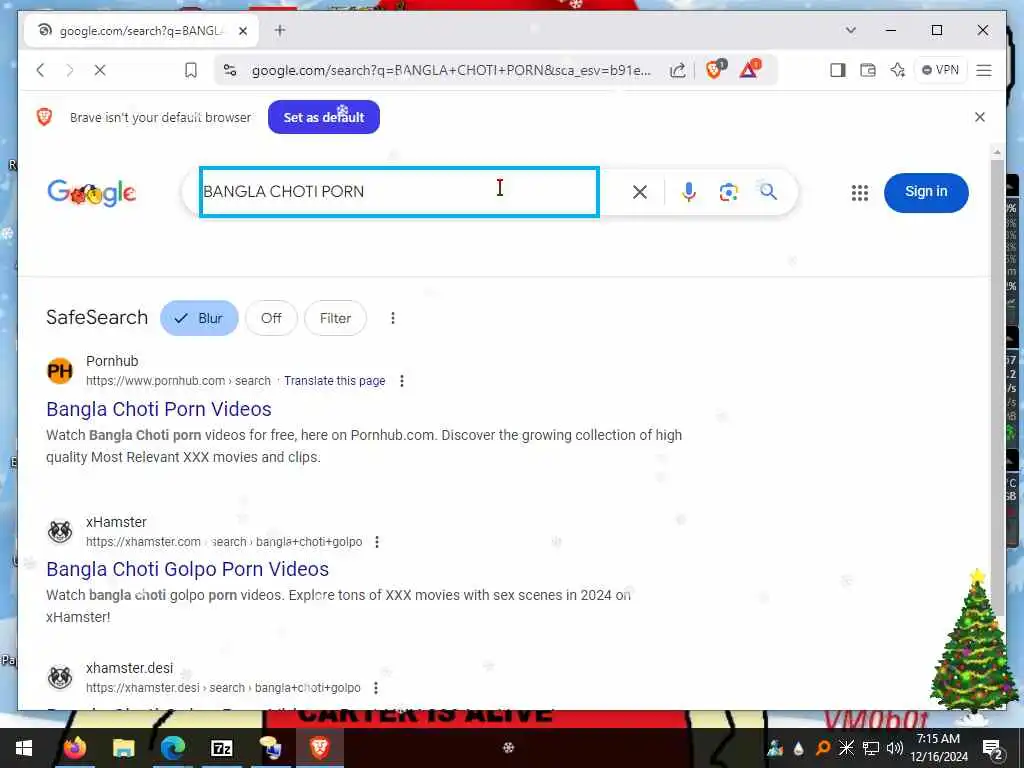Open File Explorer from taskbar
Image resolution: width=1024 pixels, height=768 pixels.
click(x=123, y=748)
